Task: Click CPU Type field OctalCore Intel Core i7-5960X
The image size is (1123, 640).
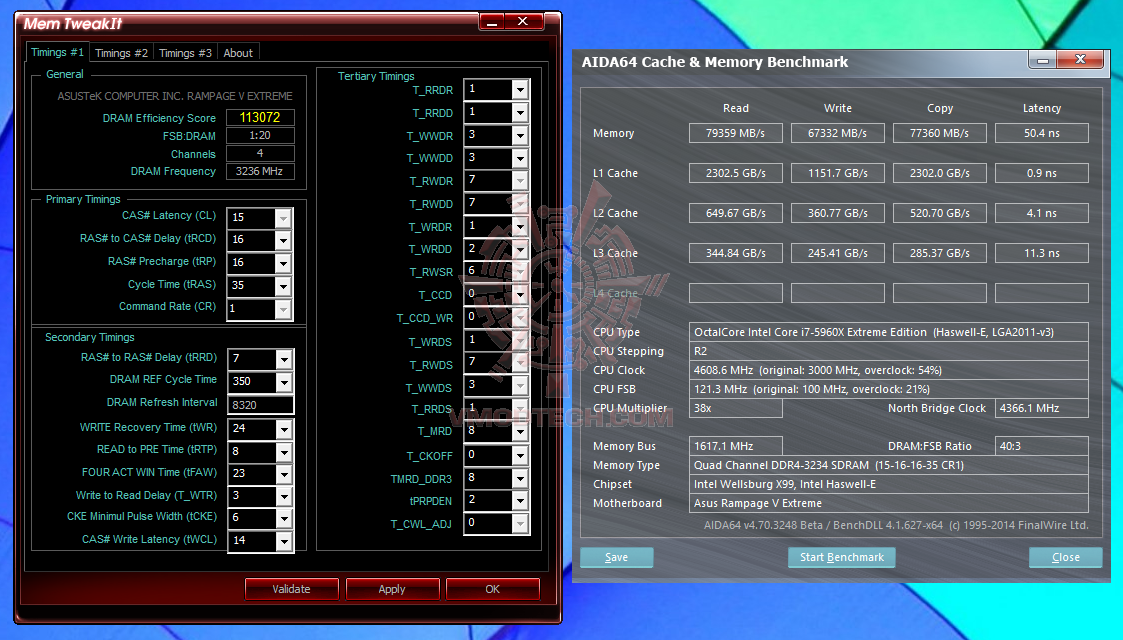Action: (x=889, y=332)
